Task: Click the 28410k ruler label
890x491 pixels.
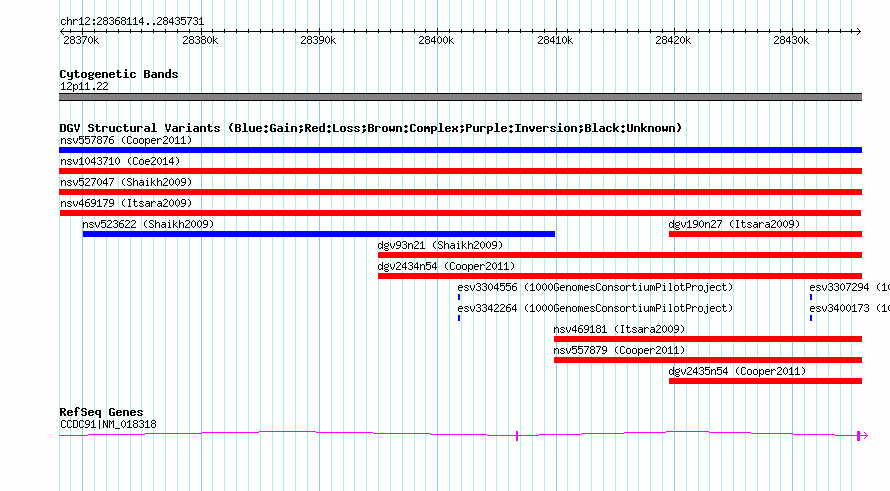Action: pyautogui.click(x=555, y=40)
